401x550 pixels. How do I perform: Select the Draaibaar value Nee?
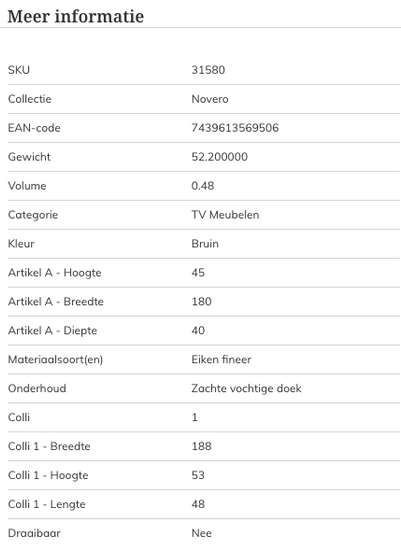click(x=201, y=533)
